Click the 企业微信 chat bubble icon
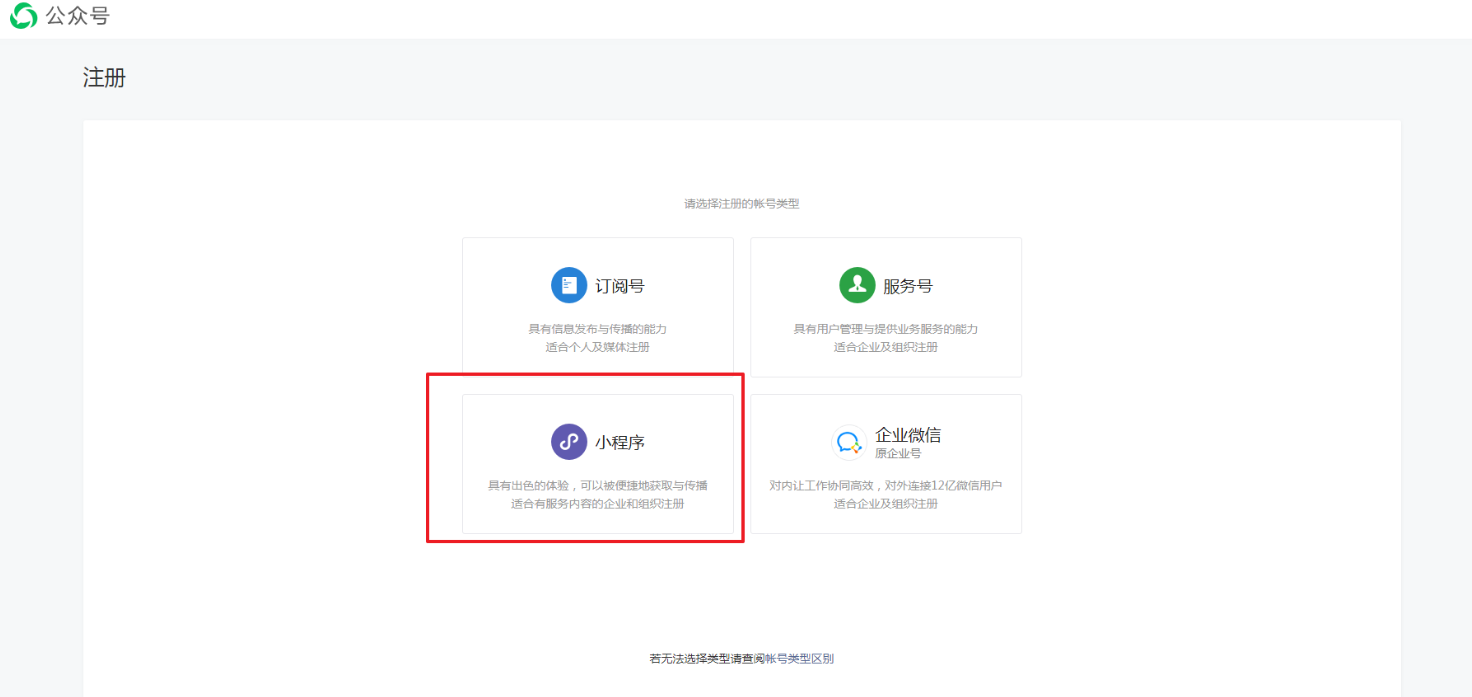Viewport: 1472px width, 697px height. click(x=849, y=441)
